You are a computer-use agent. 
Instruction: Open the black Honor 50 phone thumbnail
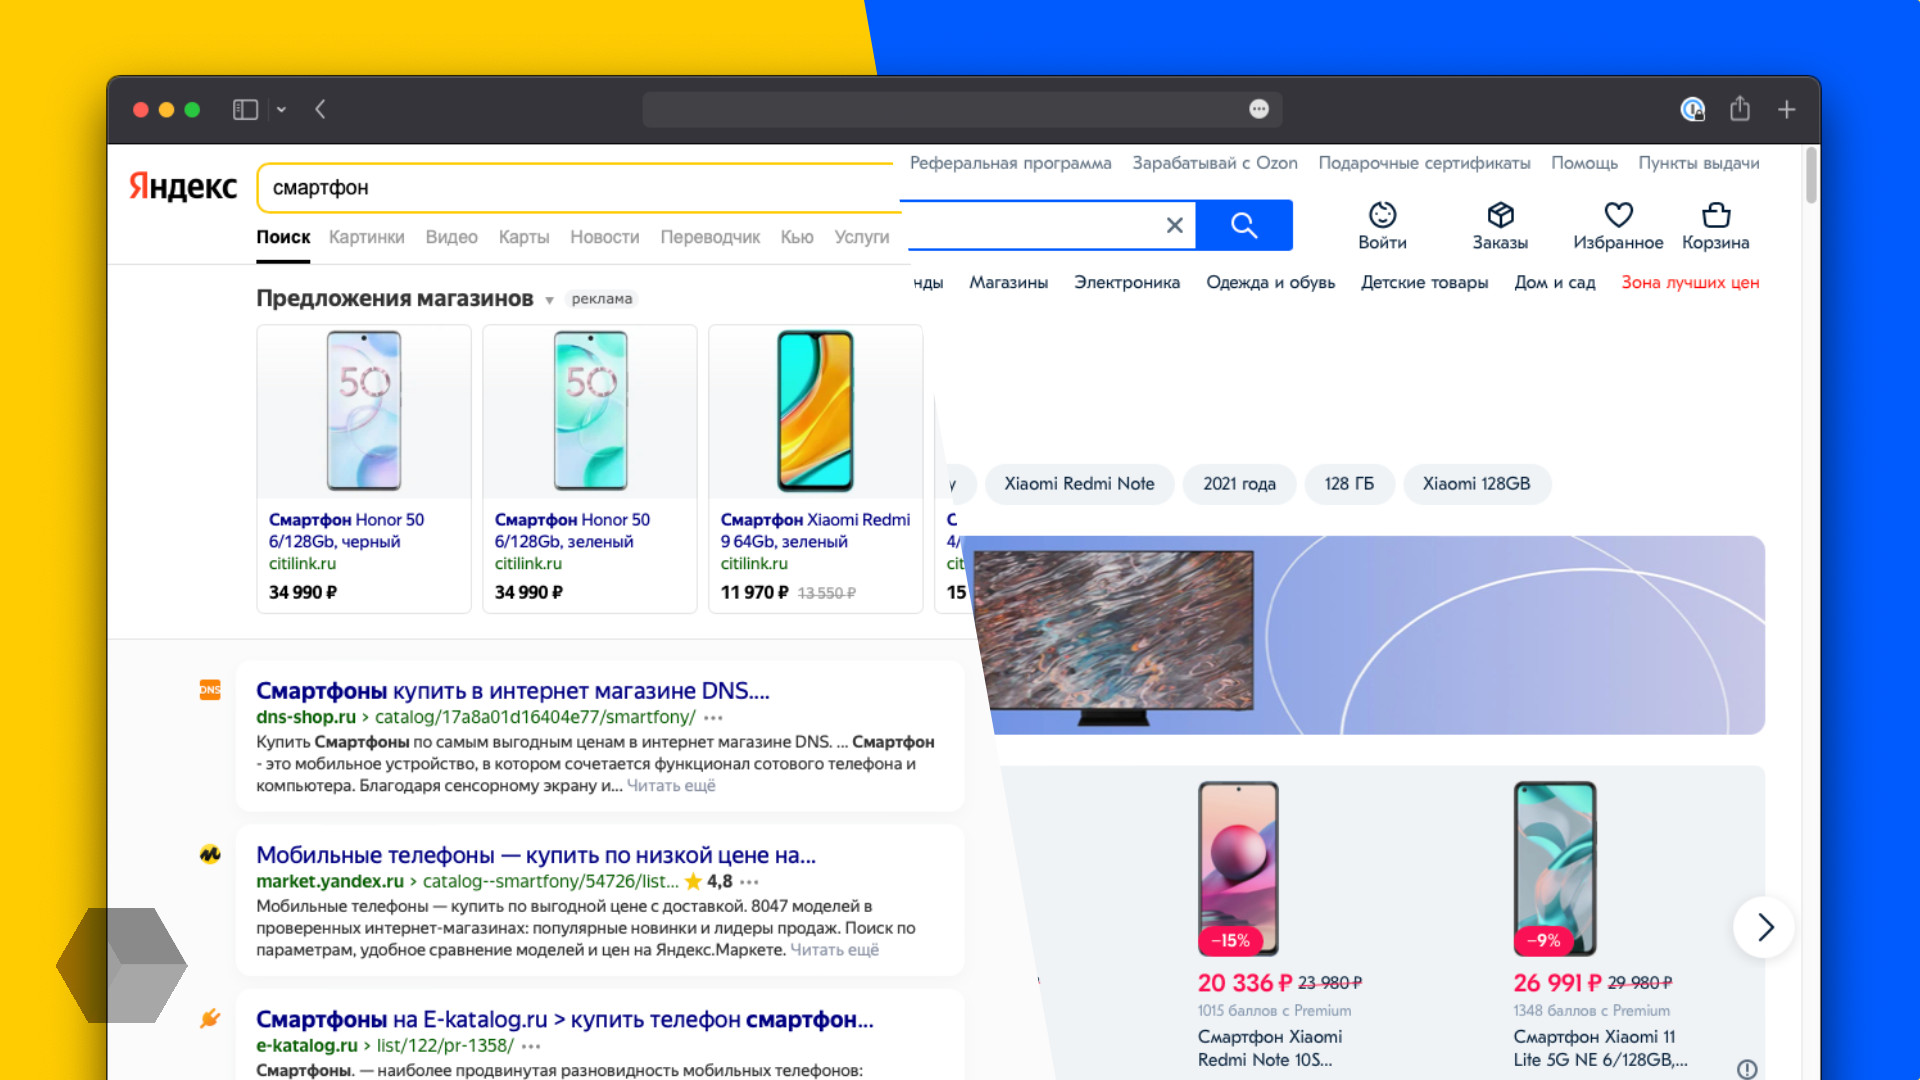coord(364,411)
